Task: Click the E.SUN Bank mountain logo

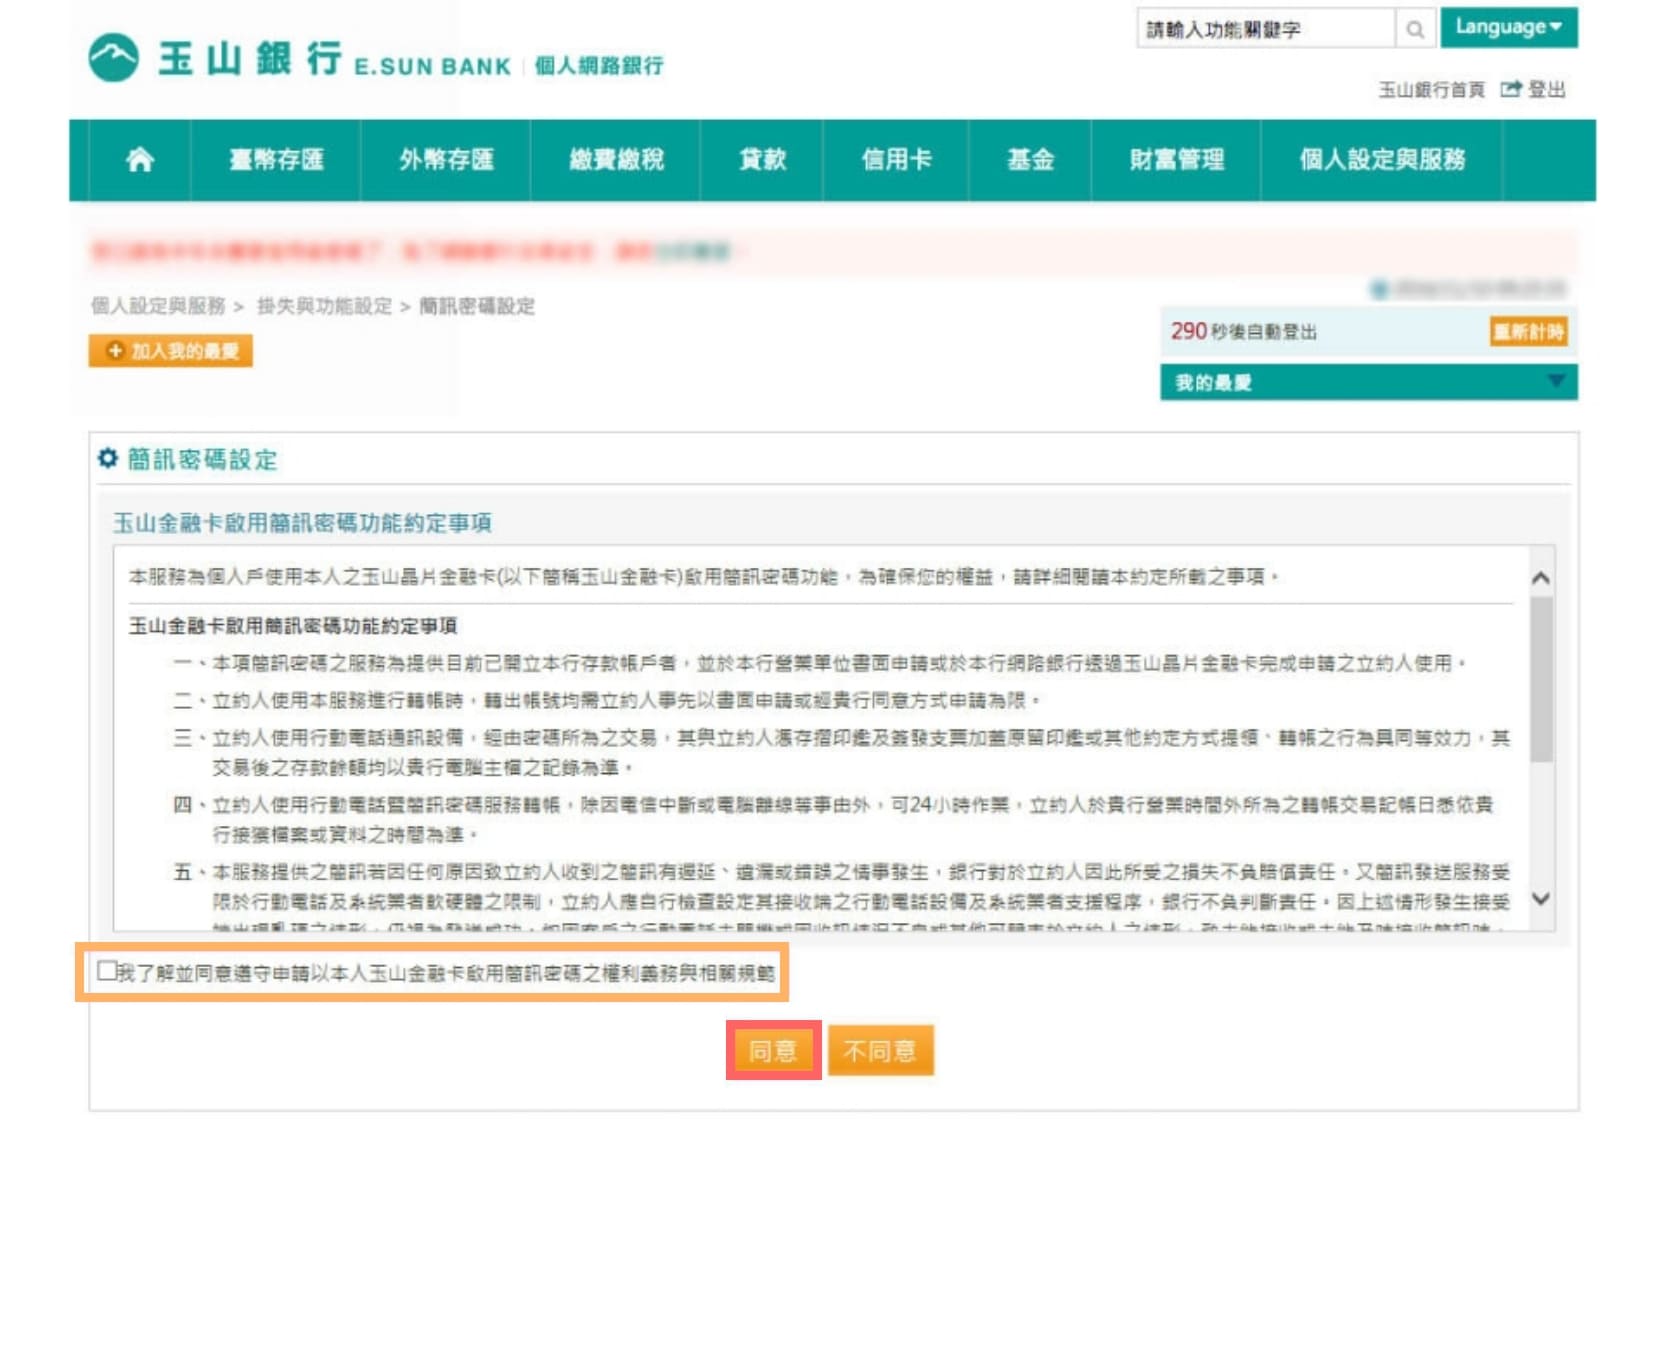Action: point(113,57)
